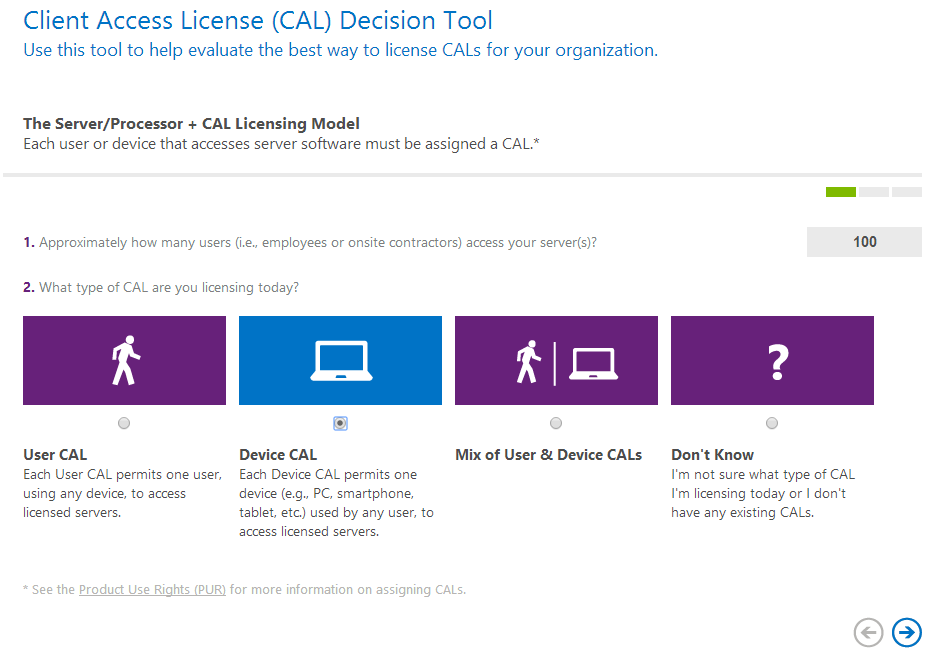This screenshot has height=651, width=927.
Task: Click the laptop Device CAL tile
Action: click(340, 361)
